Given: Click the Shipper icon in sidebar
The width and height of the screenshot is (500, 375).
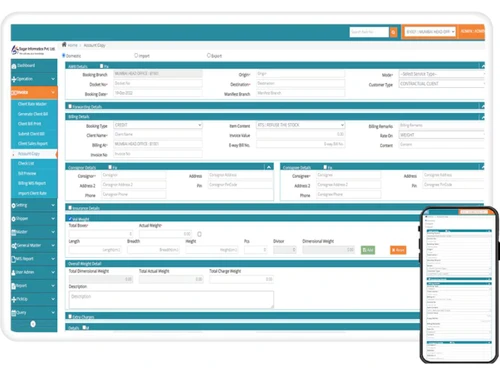Looking at the screenshot, I should click(14, 219).
